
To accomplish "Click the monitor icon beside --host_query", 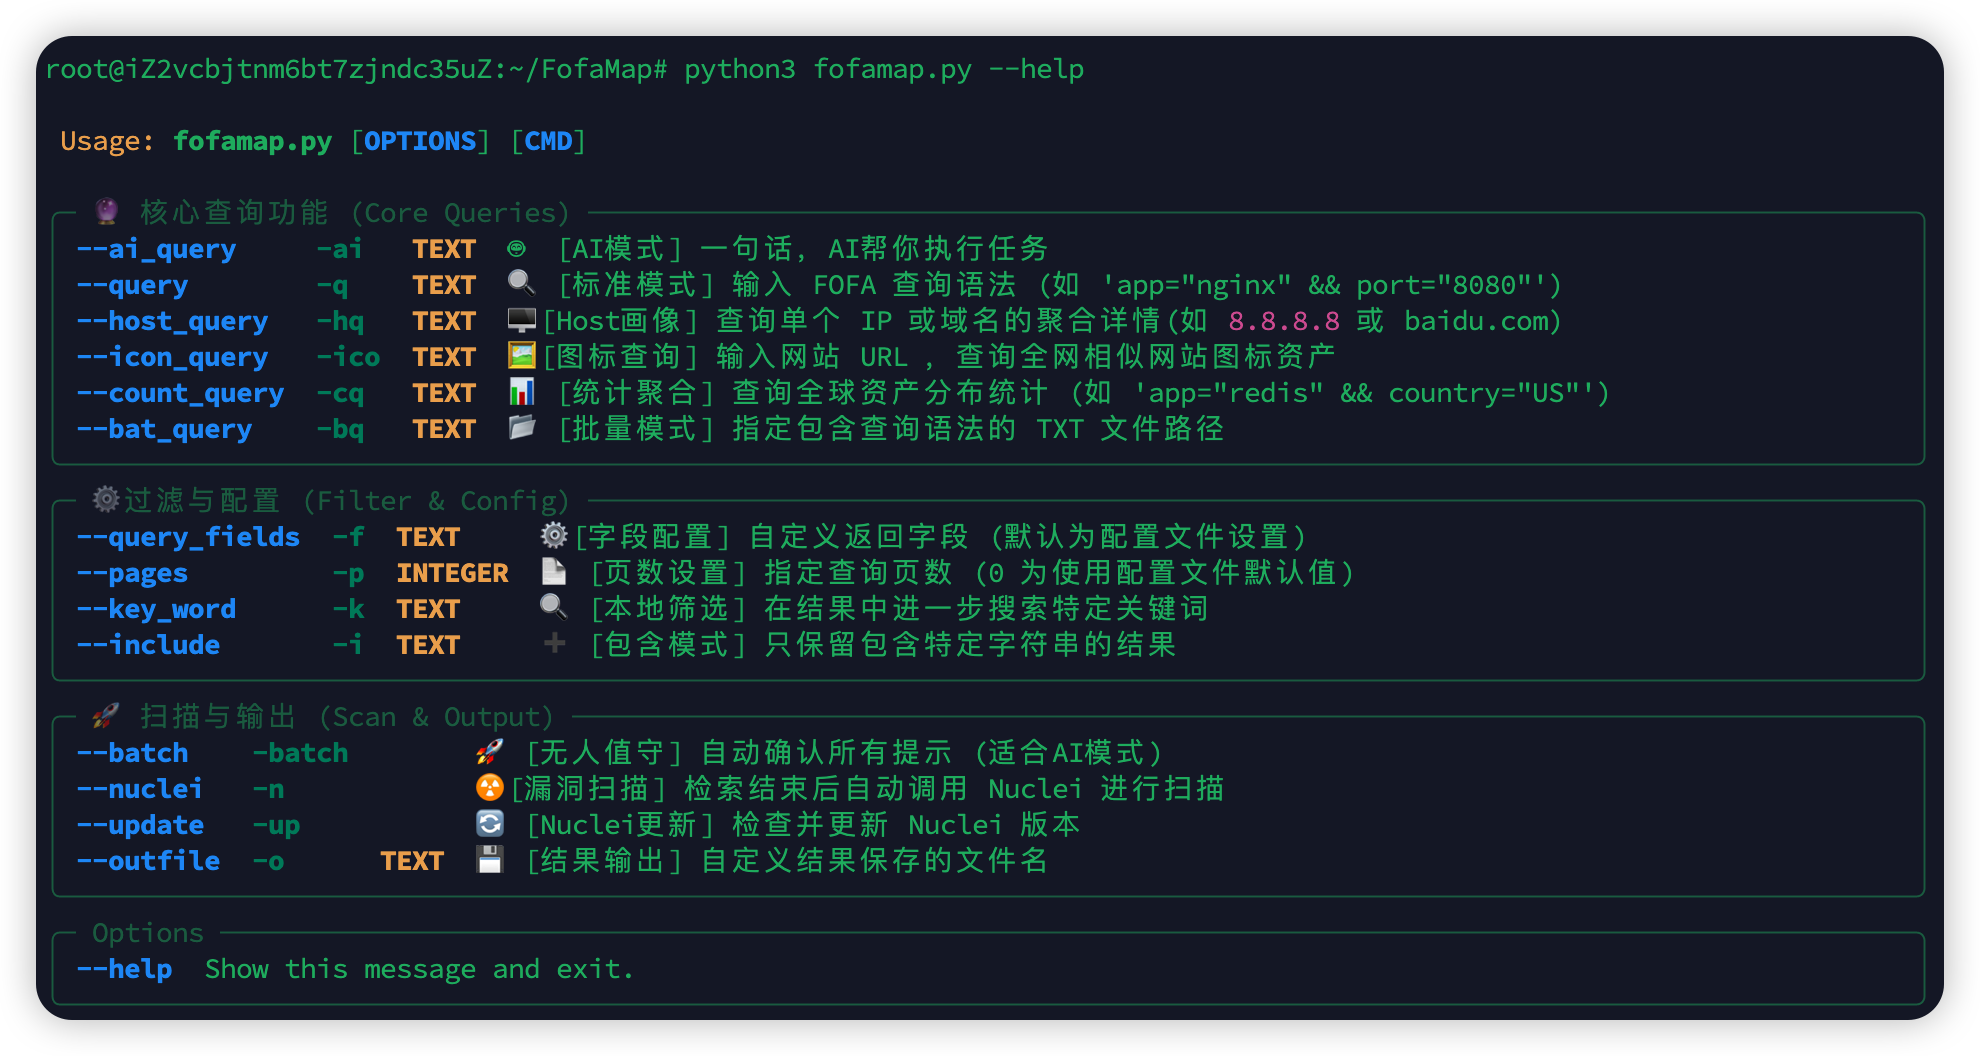I will click(x=521, y=320).
